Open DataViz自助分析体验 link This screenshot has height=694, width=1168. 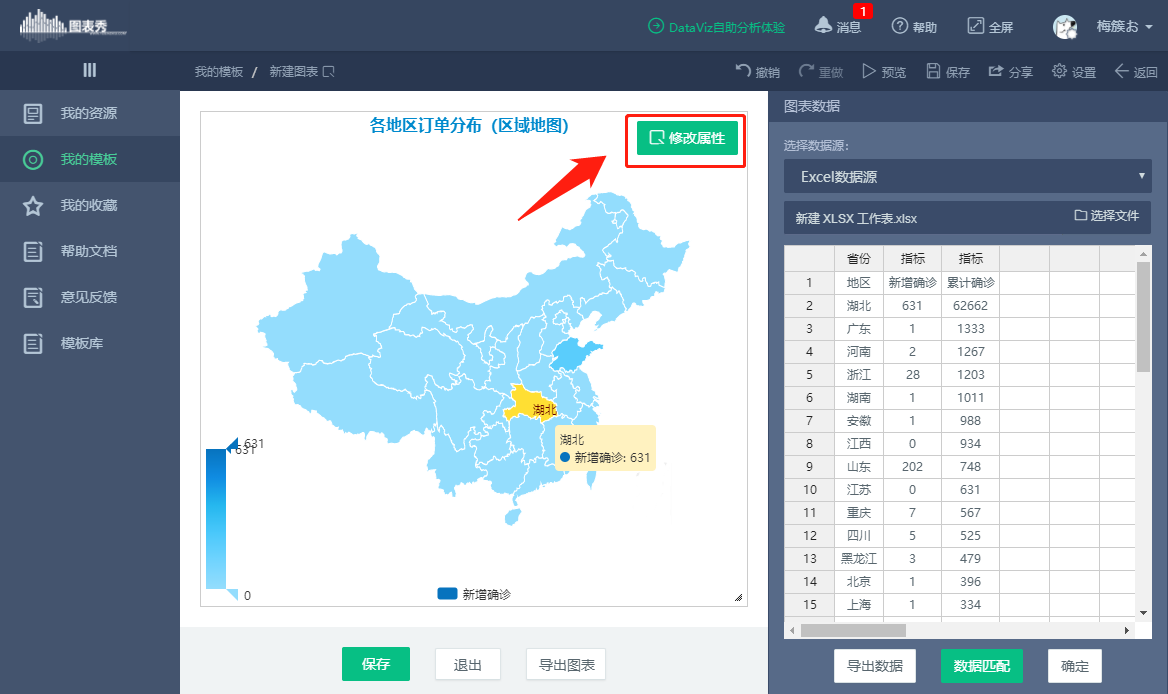point(717,27)
